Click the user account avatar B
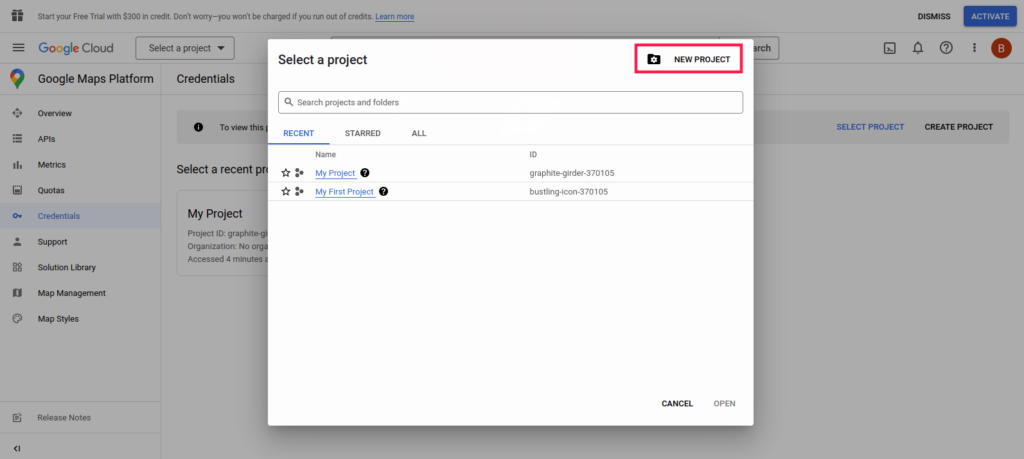 pyautogui.click(x=1001, y=48)
